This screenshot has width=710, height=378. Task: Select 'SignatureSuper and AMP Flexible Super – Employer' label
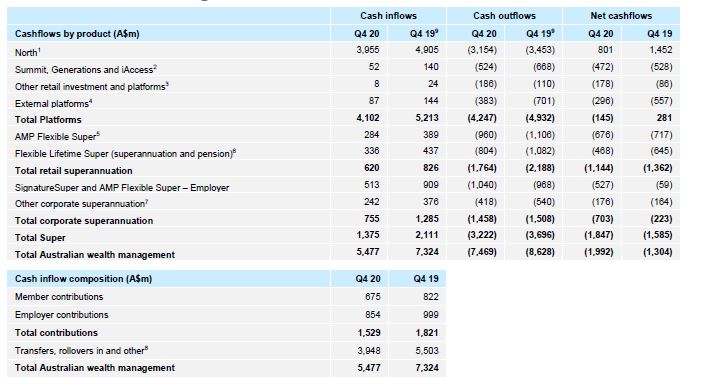point(122,187)
